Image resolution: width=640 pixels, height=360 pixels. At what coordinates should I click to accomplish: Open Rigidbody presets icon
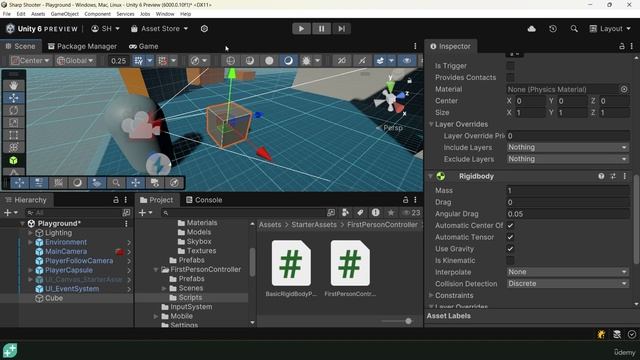pyautogui.click(x=613, y=176)
